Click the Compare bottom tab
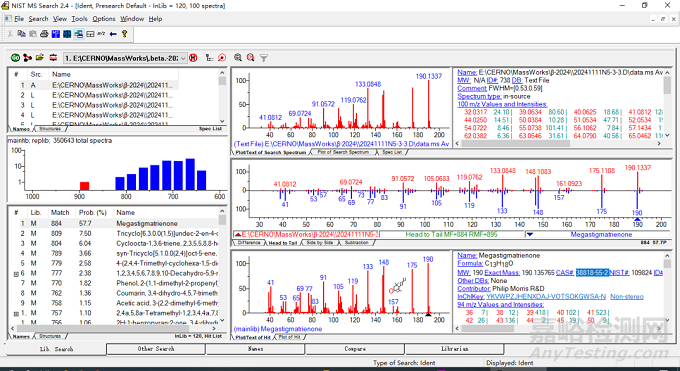This screenshot has height=371, width=680. [355, 349]
